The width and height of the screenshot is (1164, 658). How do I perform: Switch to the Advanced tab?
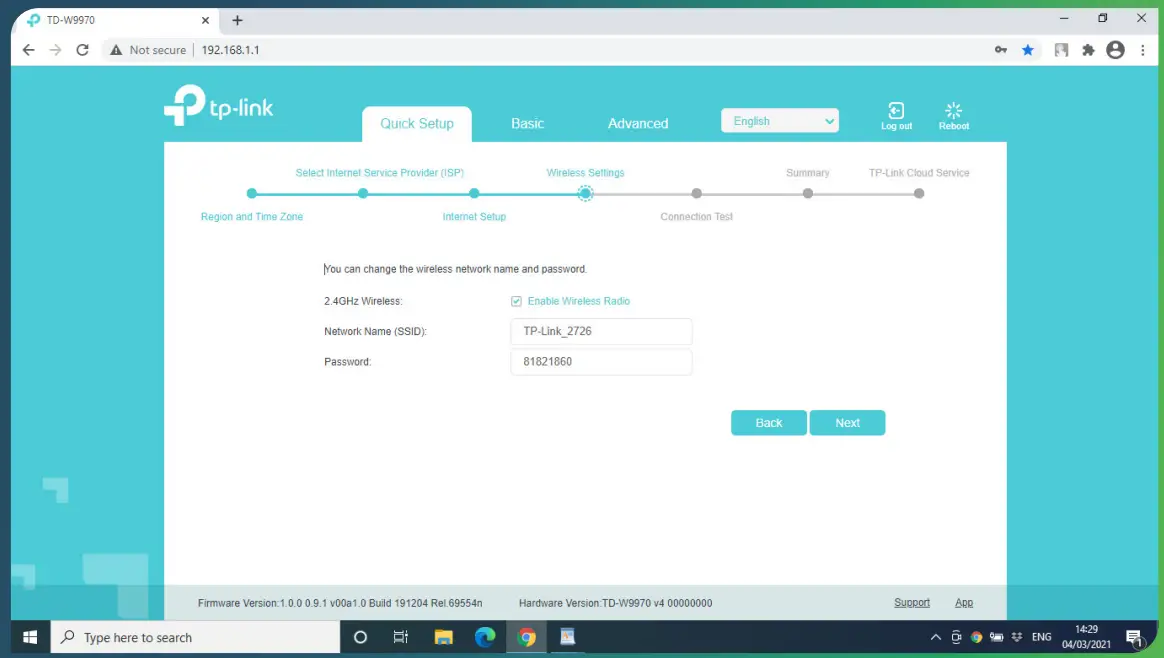pyautogui.click(x=638, y=123)
